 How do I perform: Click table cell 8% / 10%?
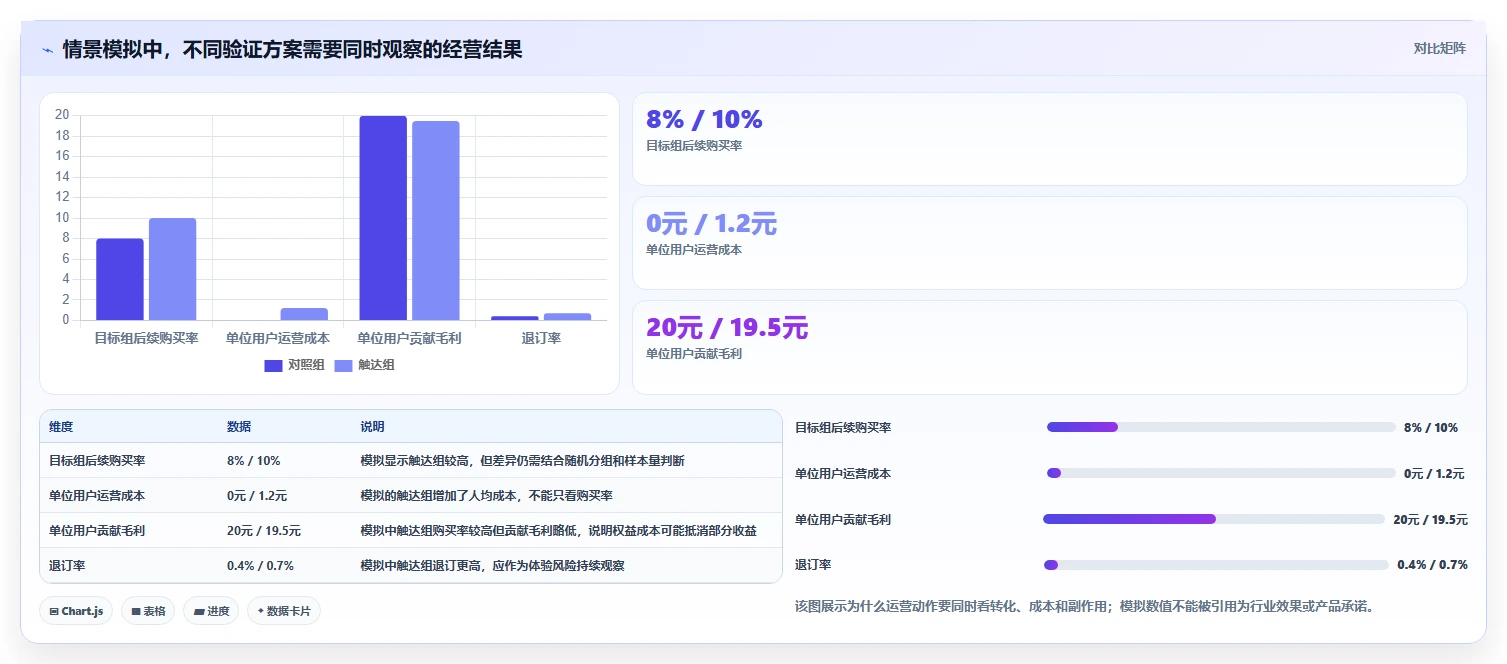coord(254,461)
